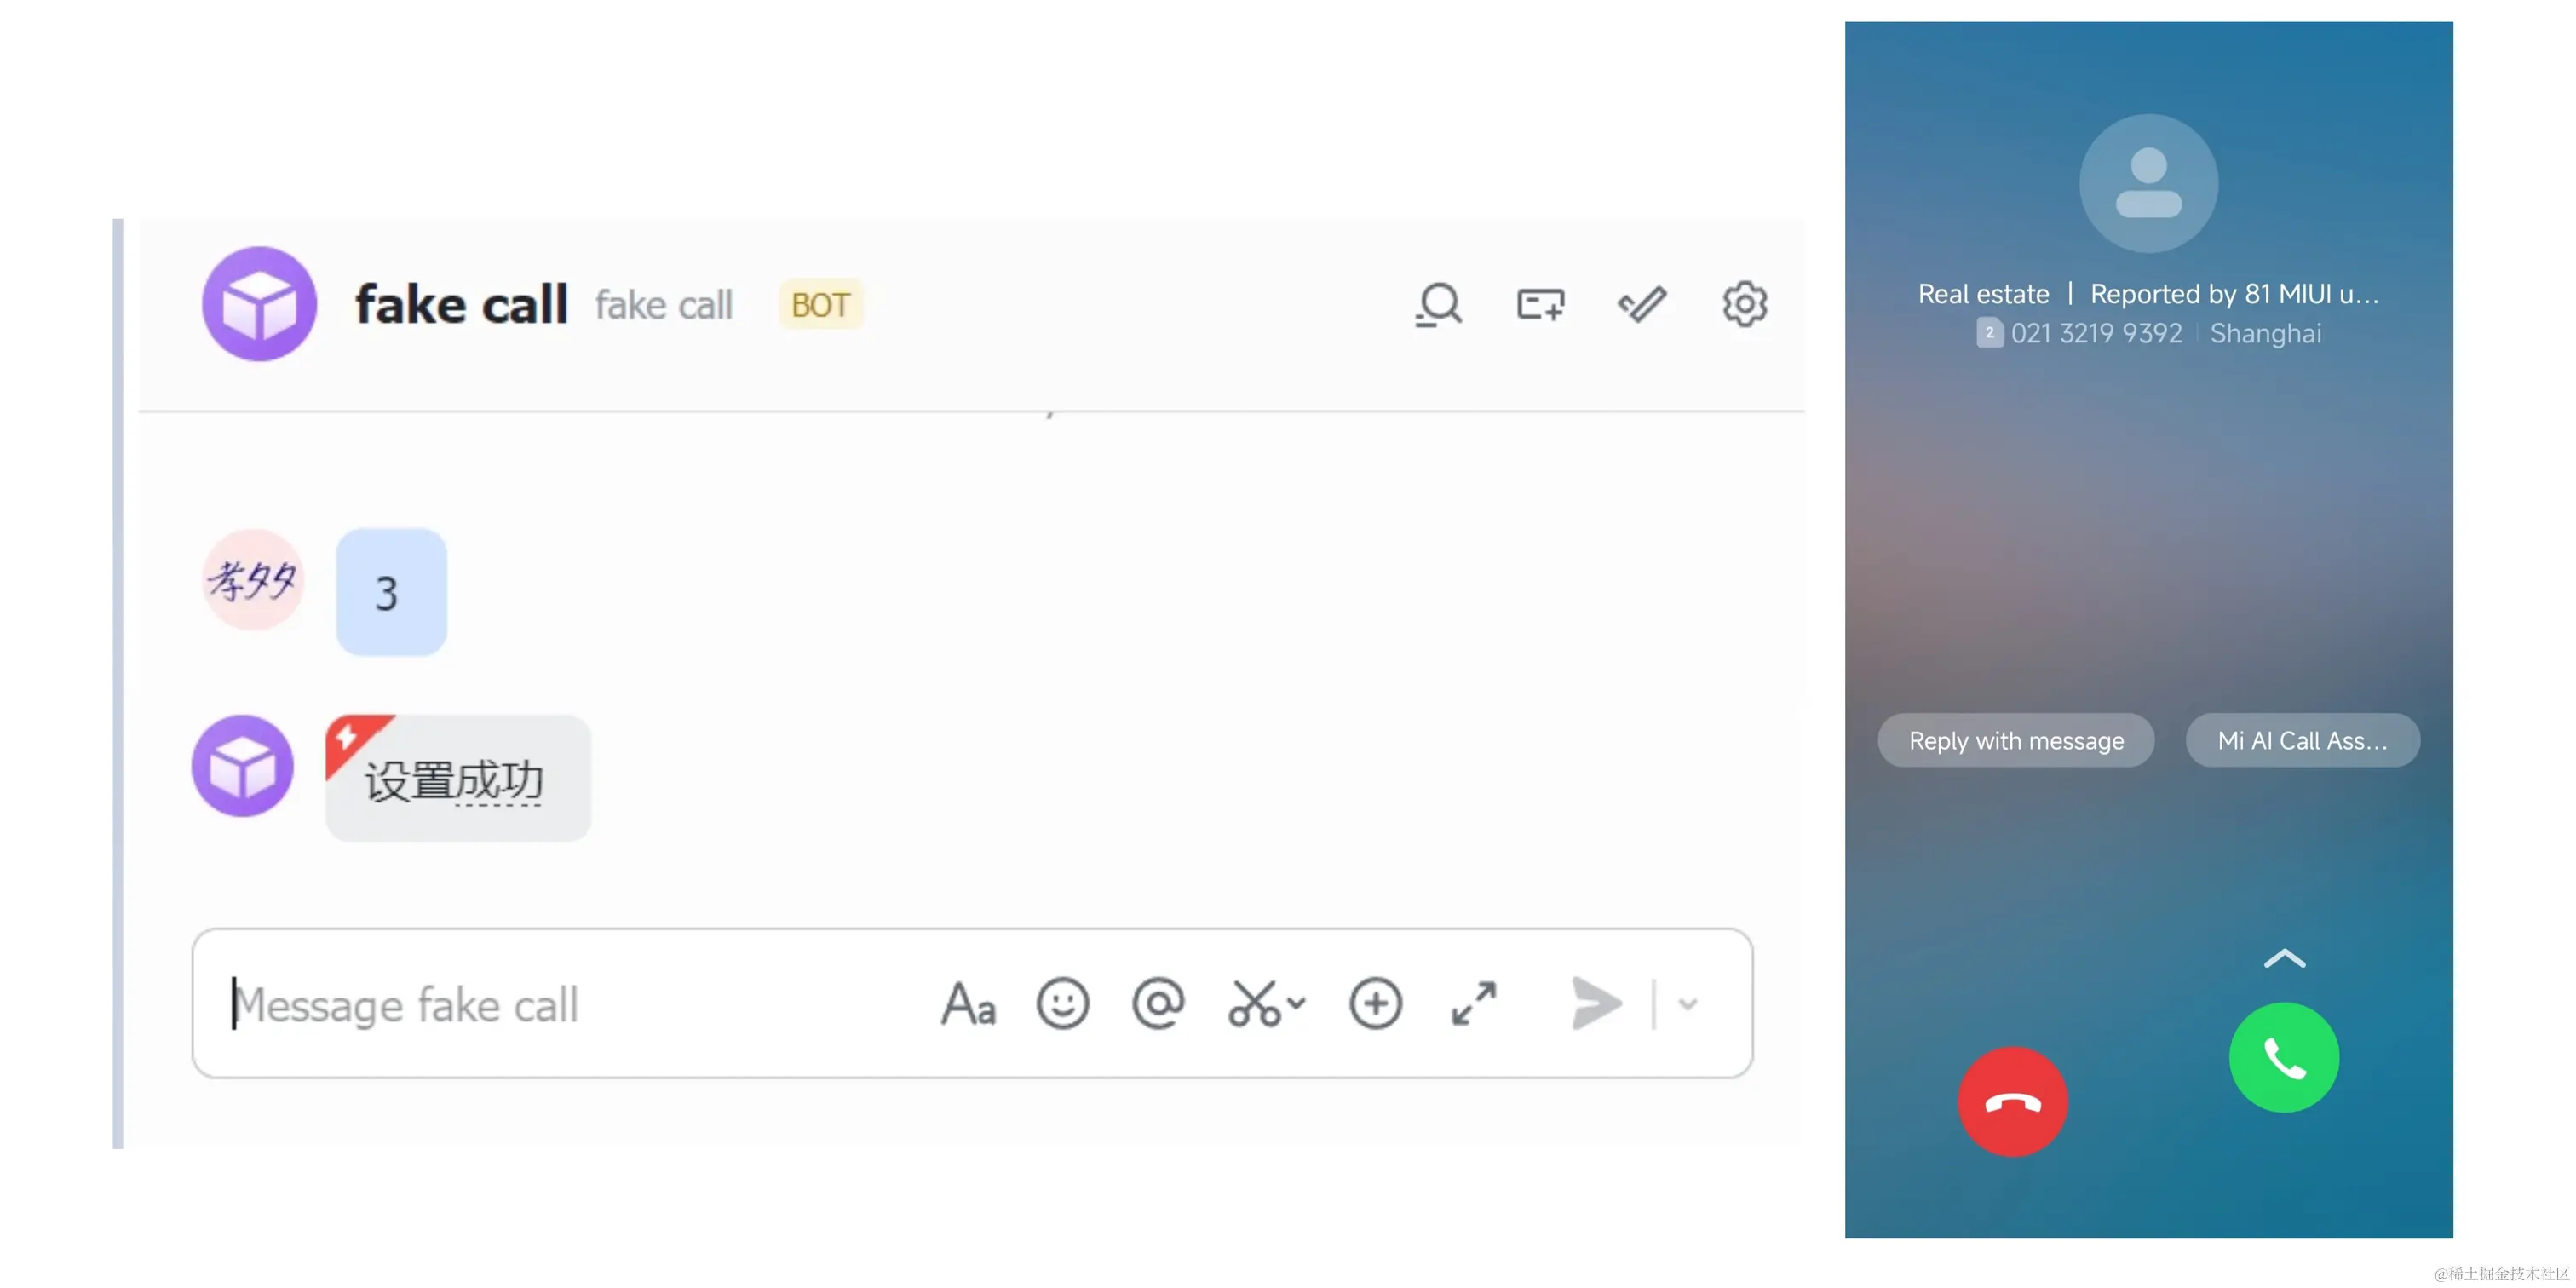
Task: Click the create group chat icon
Action: (1540, 304)
